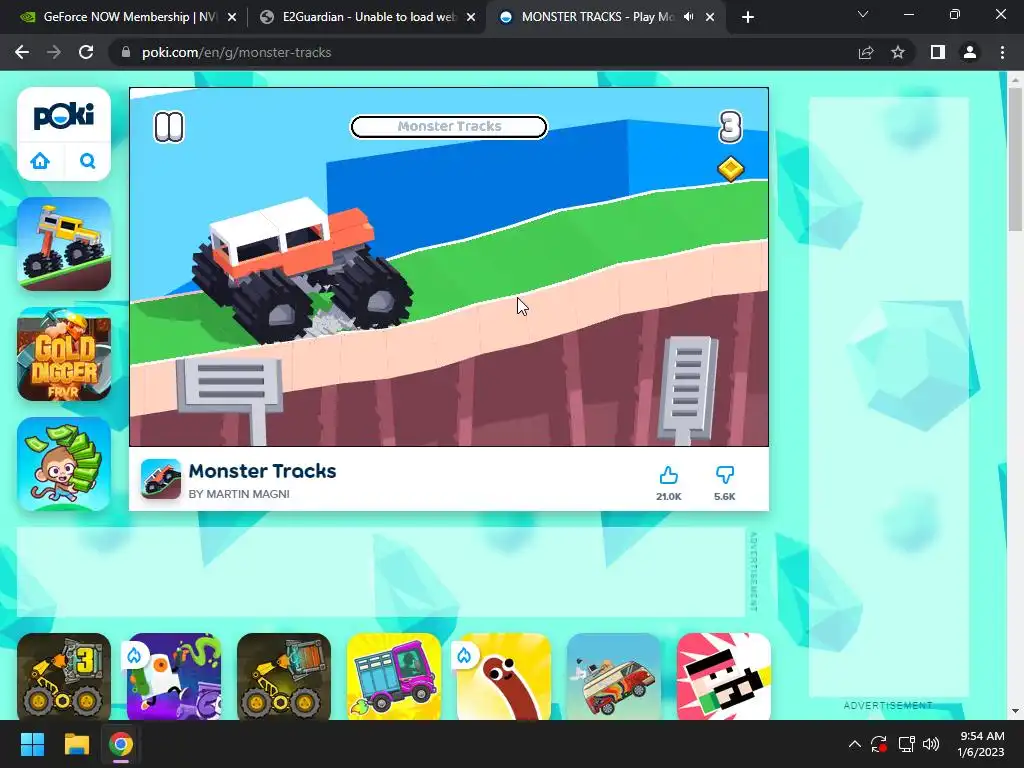Click scrollbar down arrow
The height and width of the screenshot is (768, 1024).
tap(1015, 711)
